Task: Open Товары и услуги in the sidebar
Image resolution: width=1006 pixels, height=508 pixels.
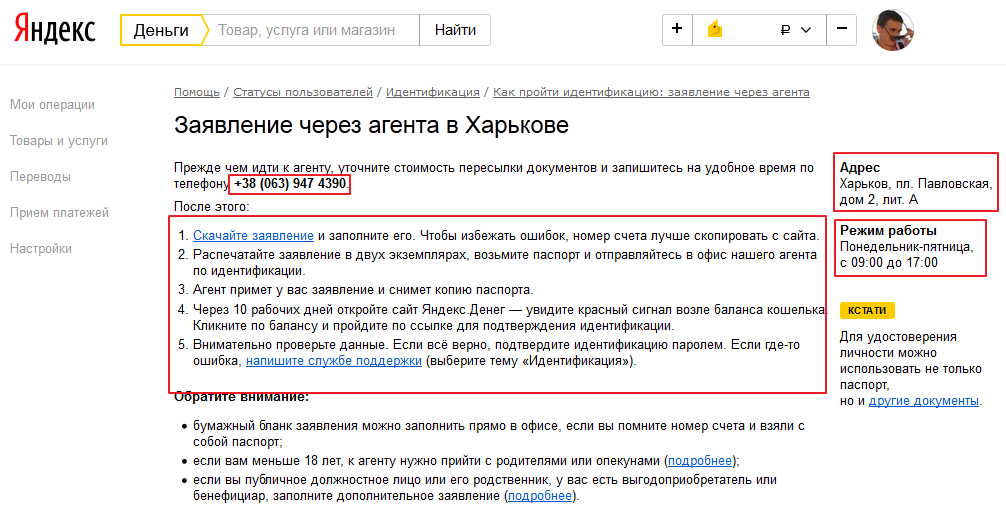Action: [58, 141]
